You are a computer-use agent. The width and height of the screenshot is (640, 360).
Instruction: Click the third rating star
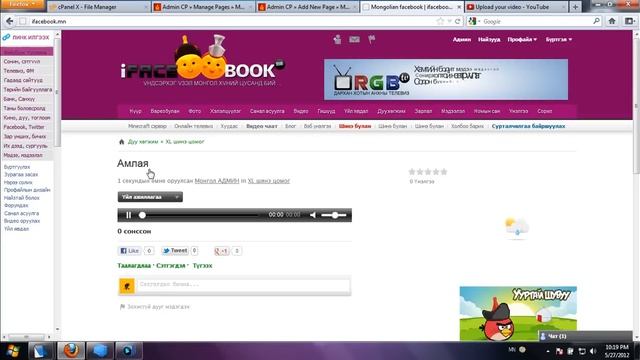428,172
